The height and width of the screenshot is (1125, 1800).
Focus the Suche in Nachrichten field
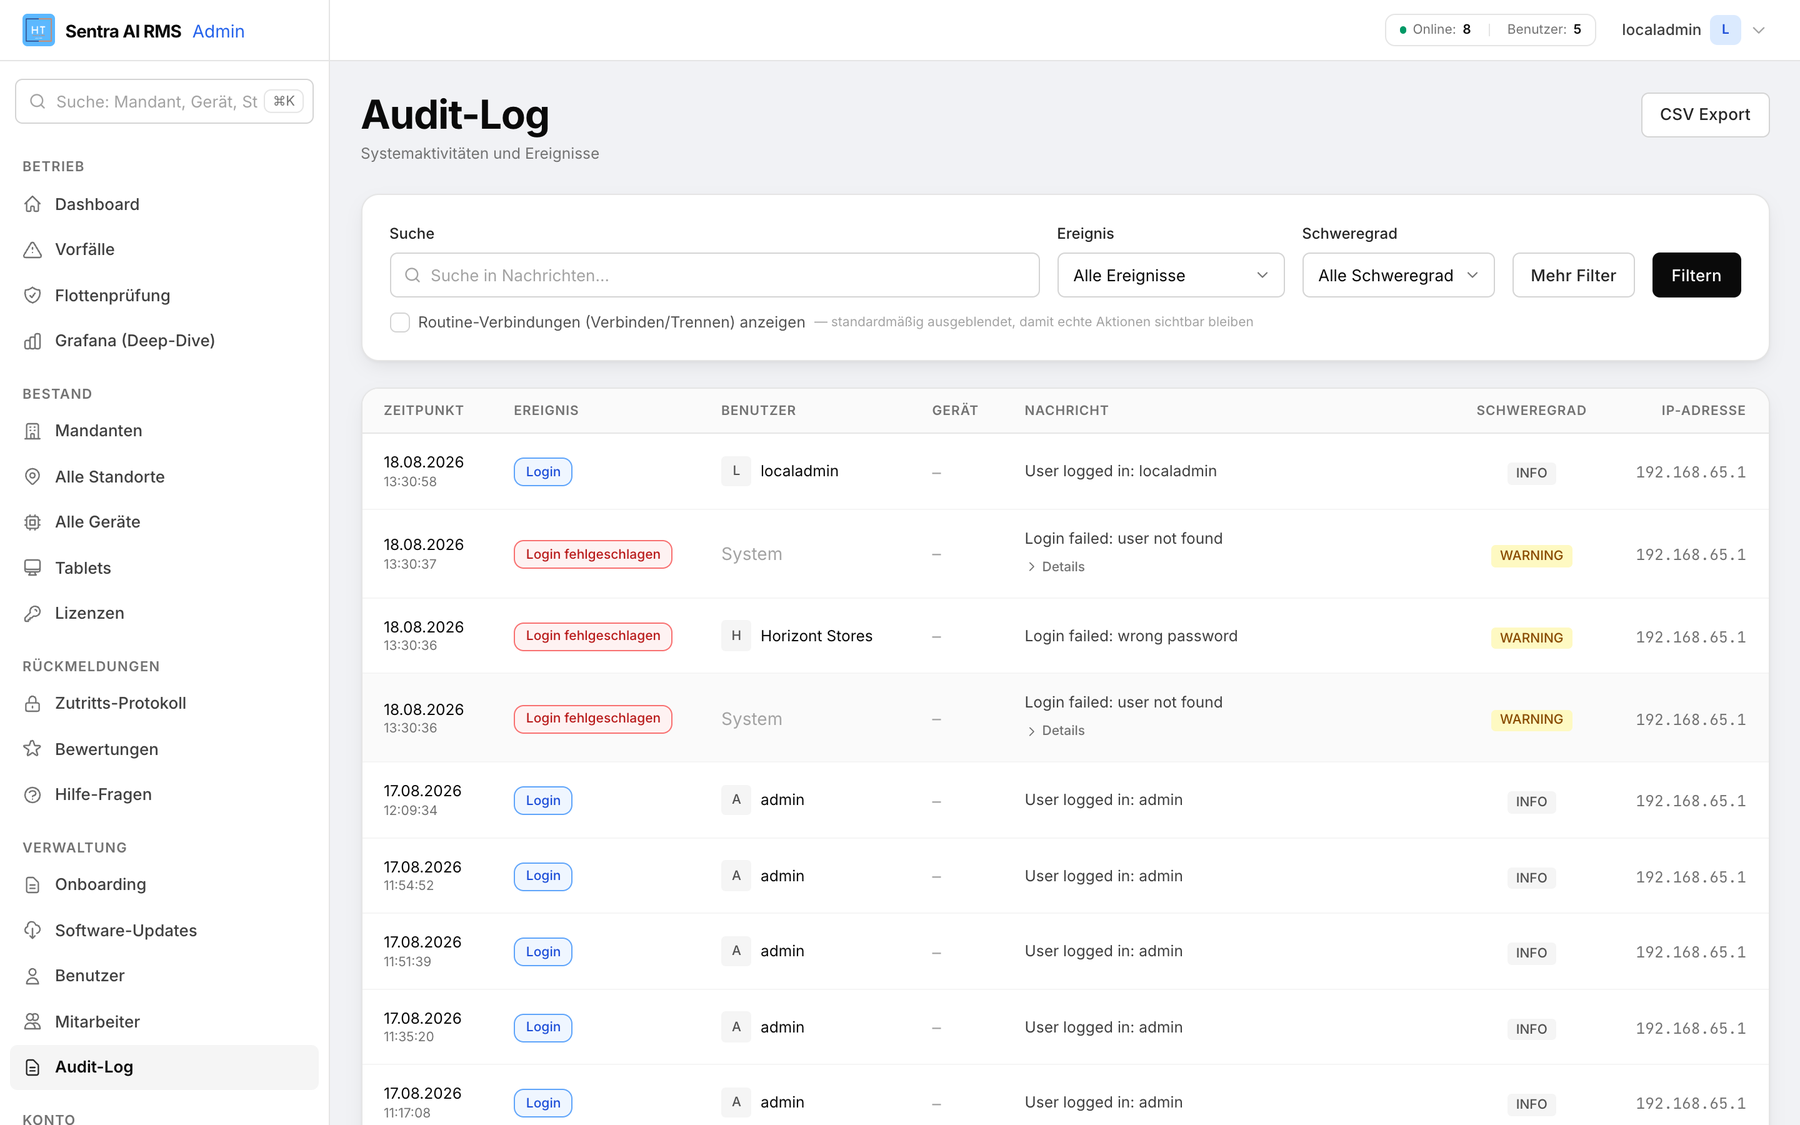(x=714, y=275)
